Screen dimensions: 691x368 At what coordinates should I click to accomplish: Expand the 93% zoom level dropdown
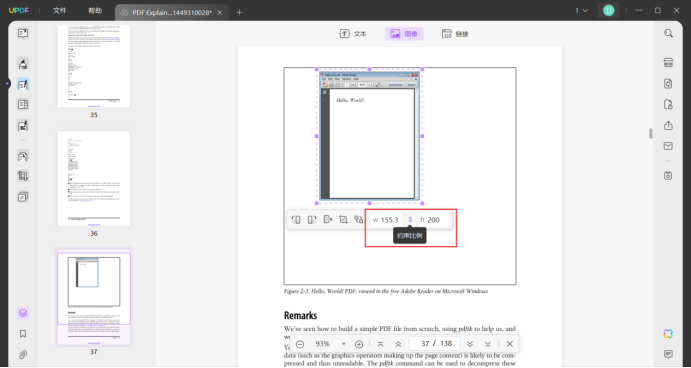[344, 344]
